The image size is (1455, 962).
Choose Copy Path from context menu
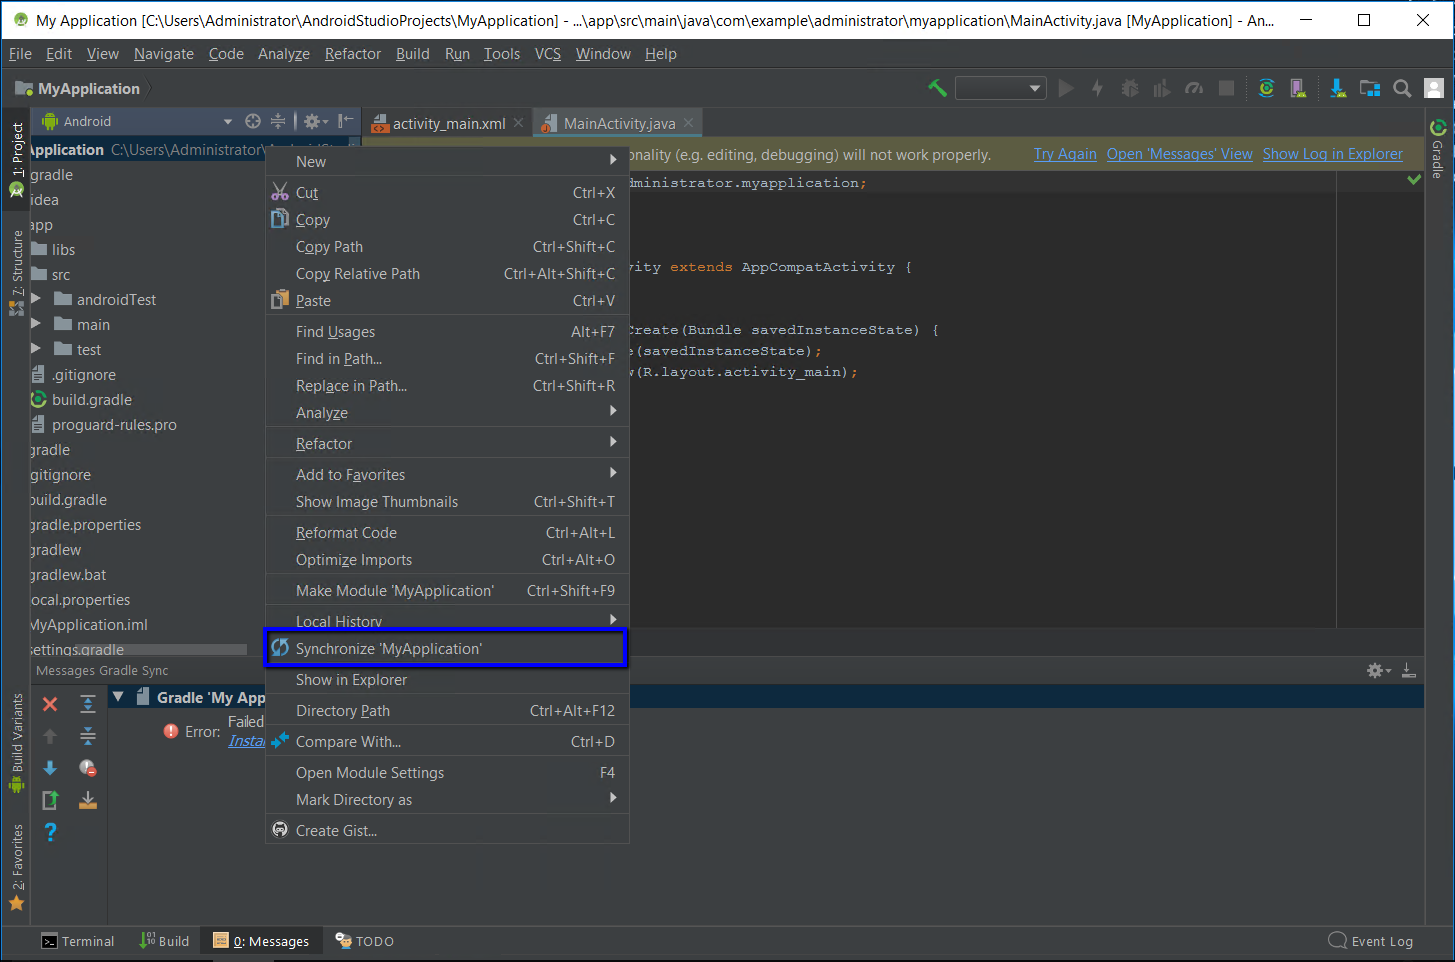pyautogui.click(x=447, y=246)
